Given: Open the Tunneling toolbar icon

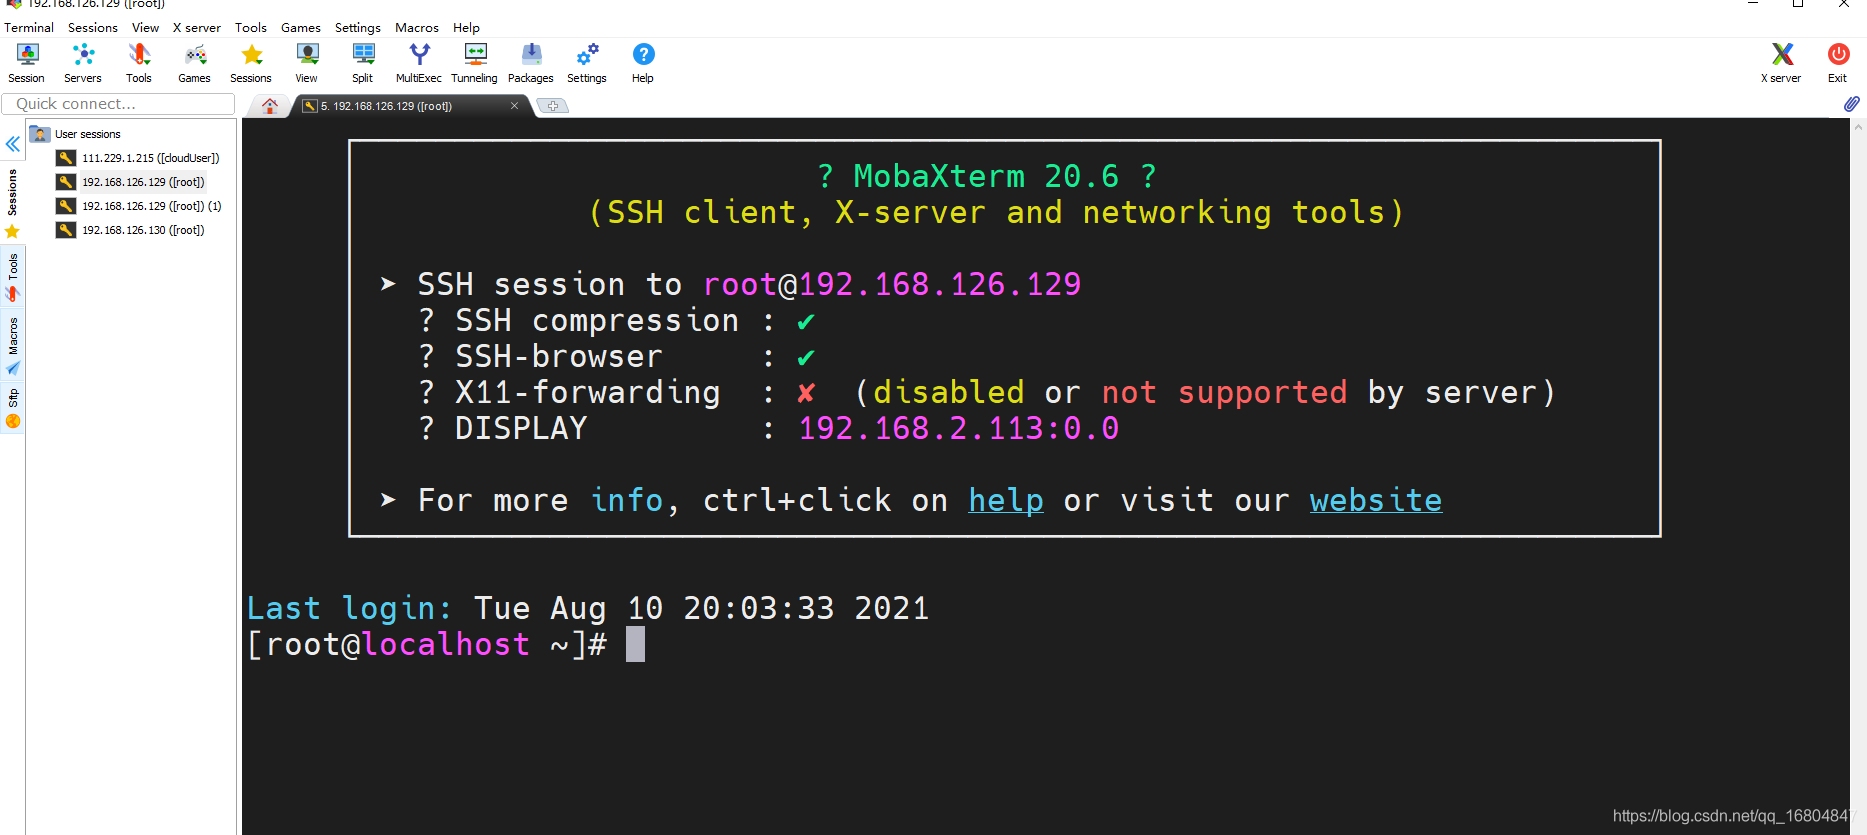Looking at the screenshot, I should point(475,63).
